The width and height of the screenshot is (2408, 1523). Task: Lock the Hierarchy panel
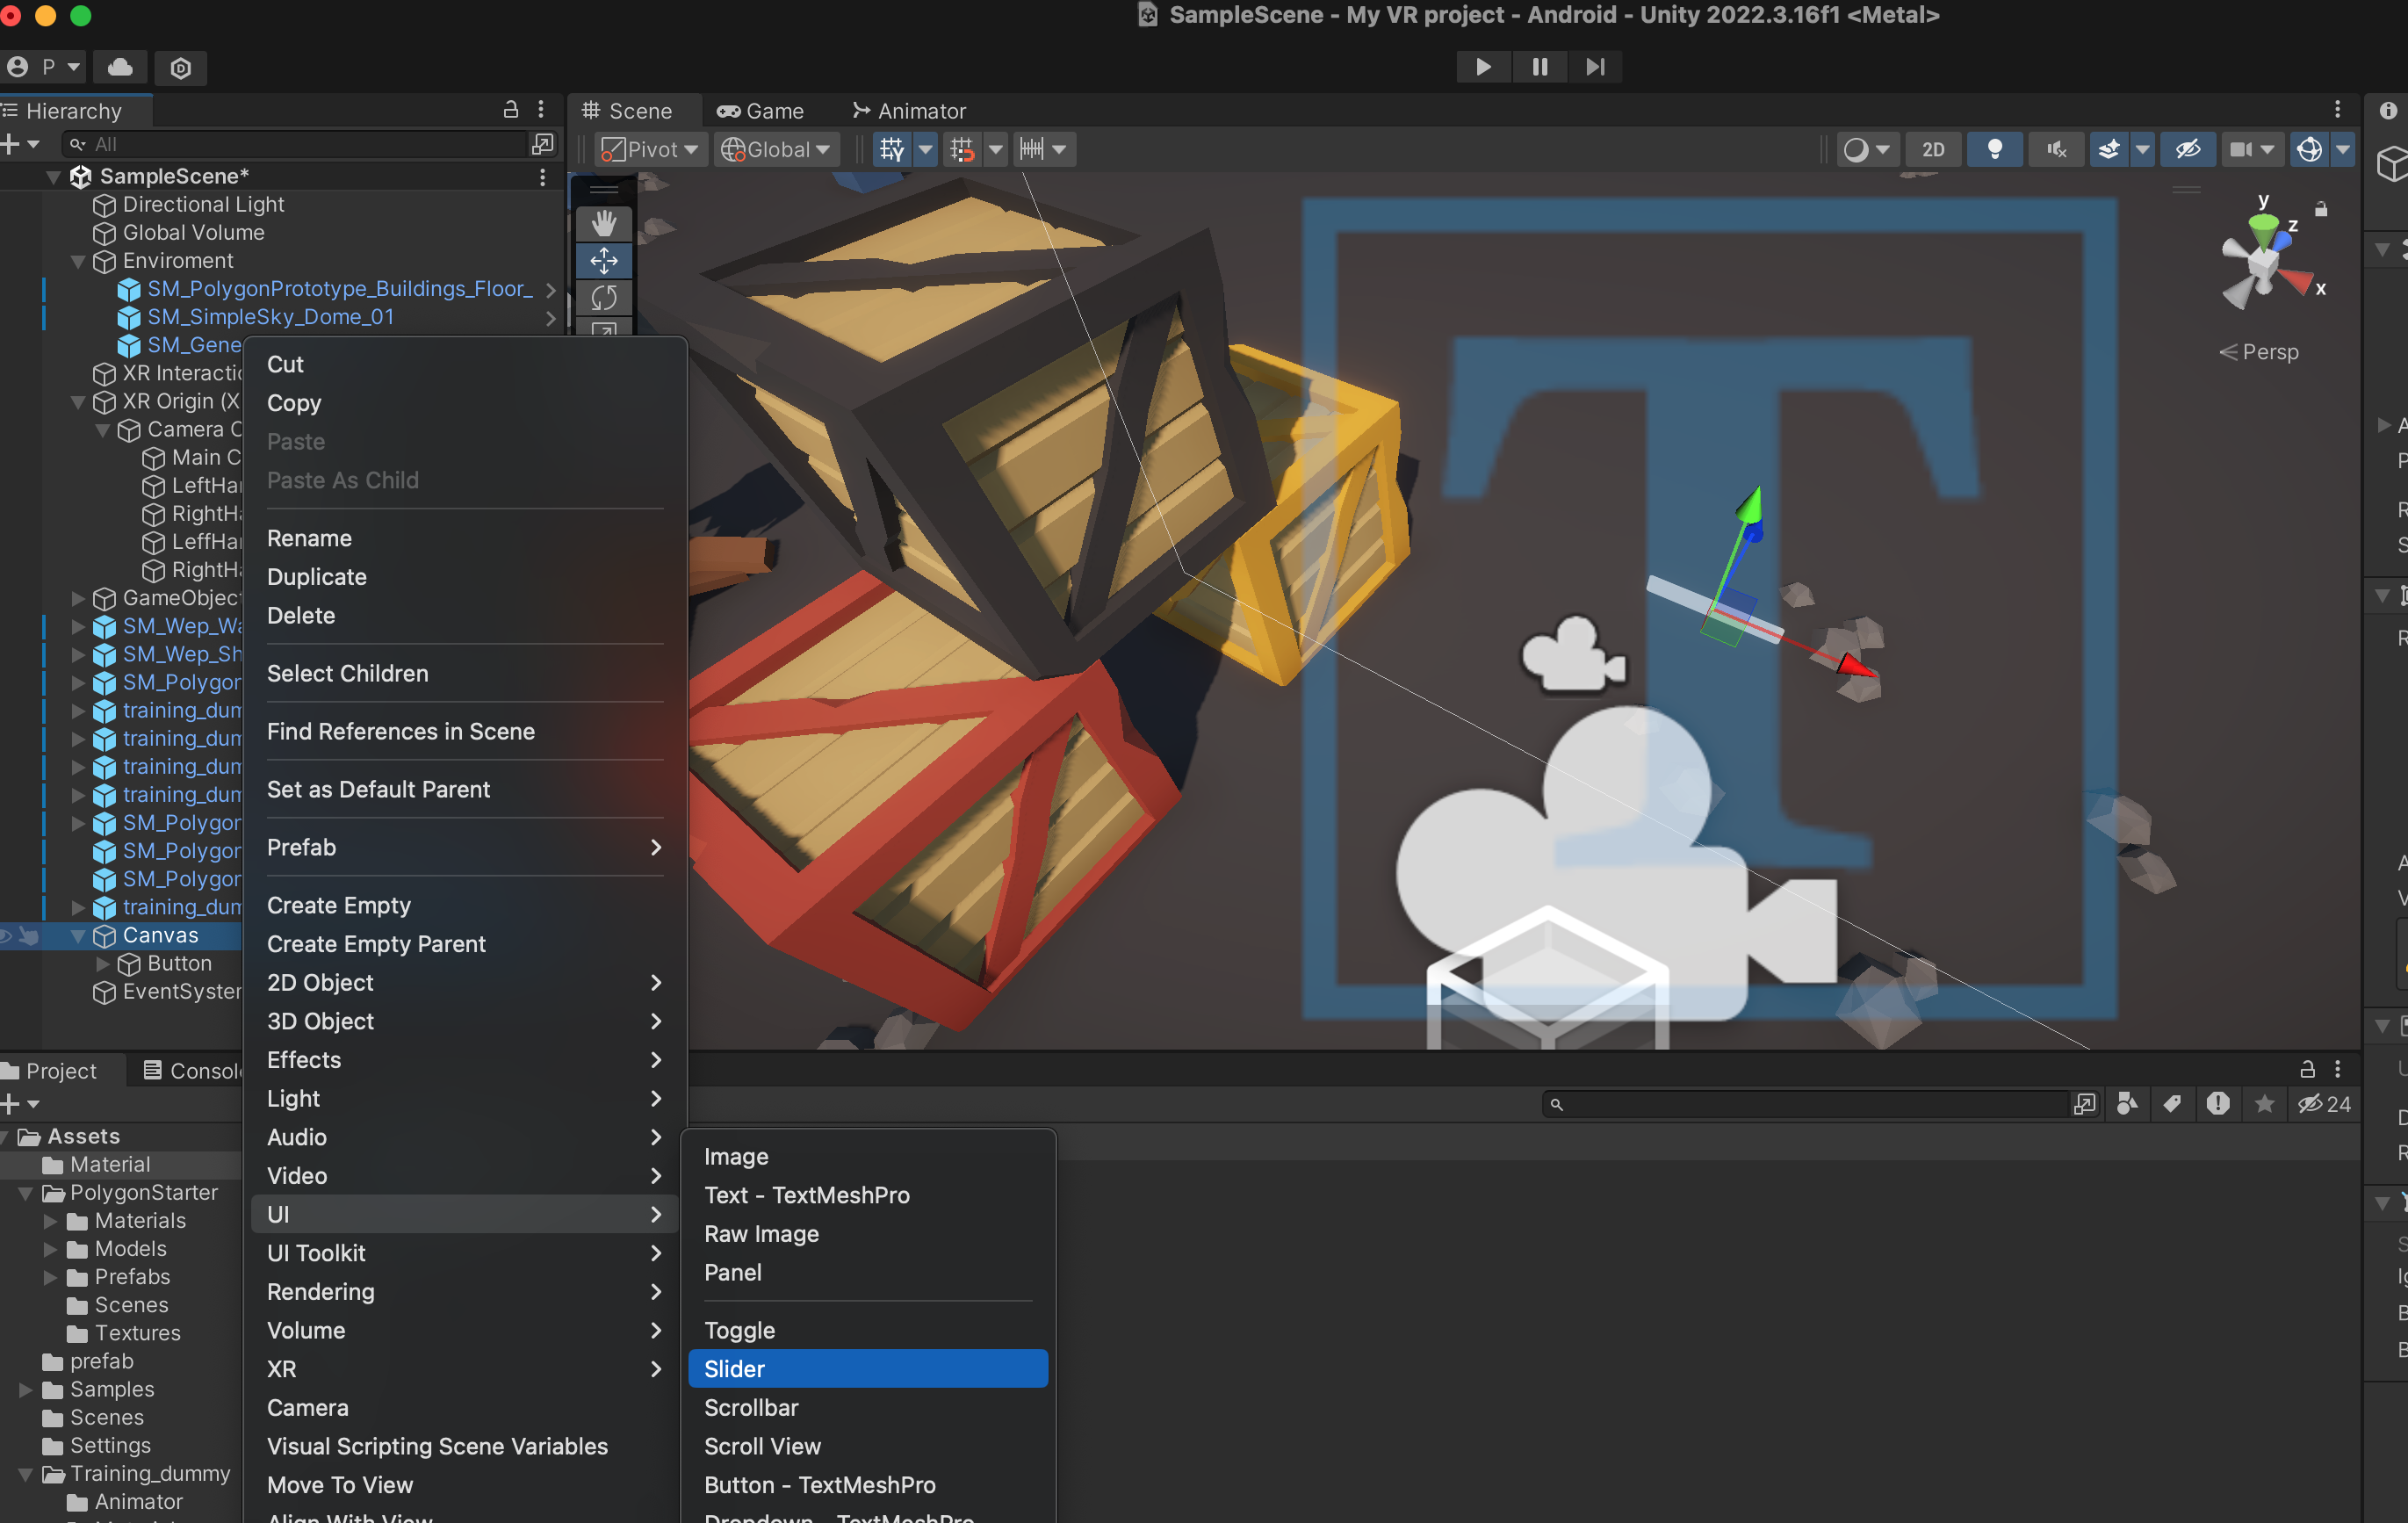[x=511, y=109]
